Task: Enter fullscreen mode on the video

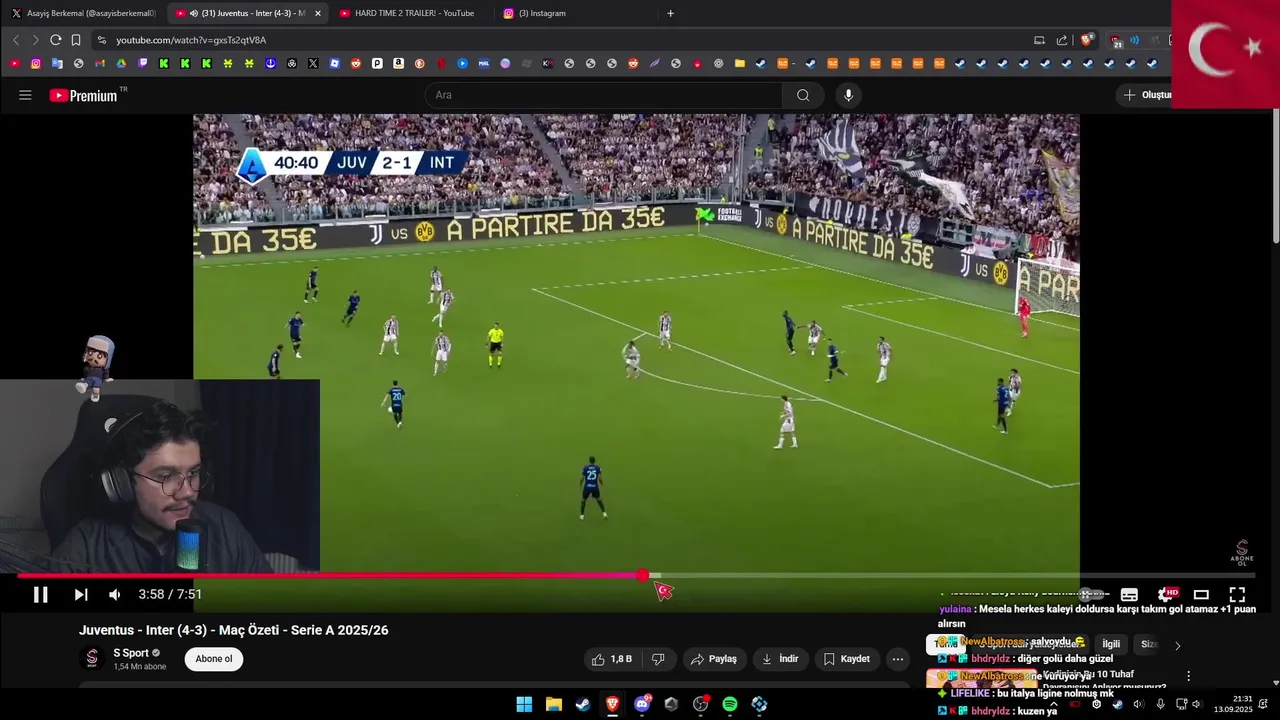Action: tap(1237, 594)
